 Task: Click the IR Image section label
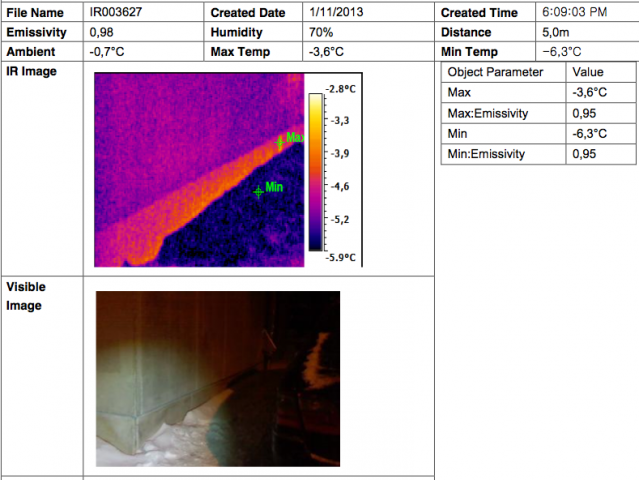click(x=32, y=72)
